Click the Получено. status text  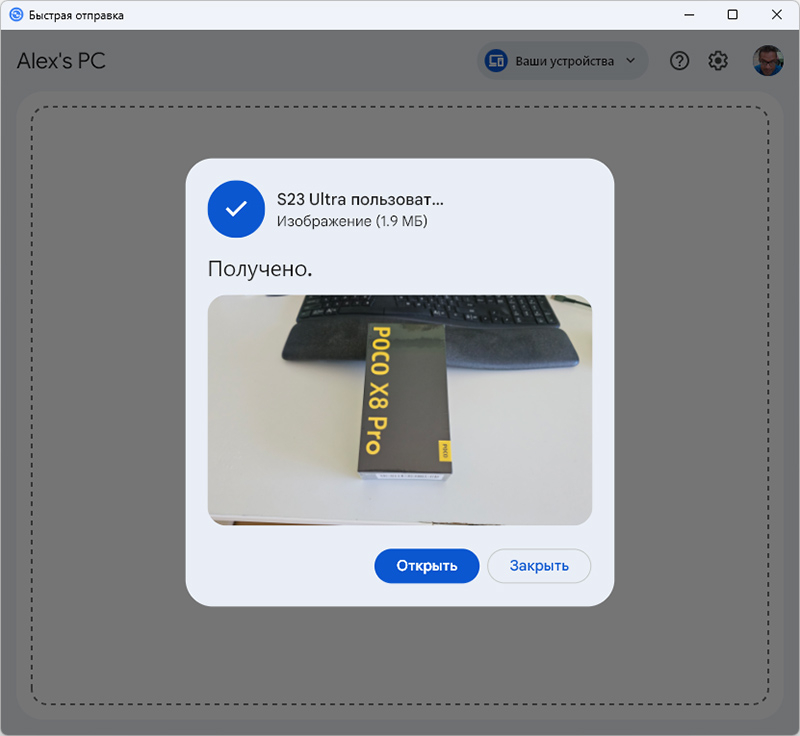tap(260, 269)
